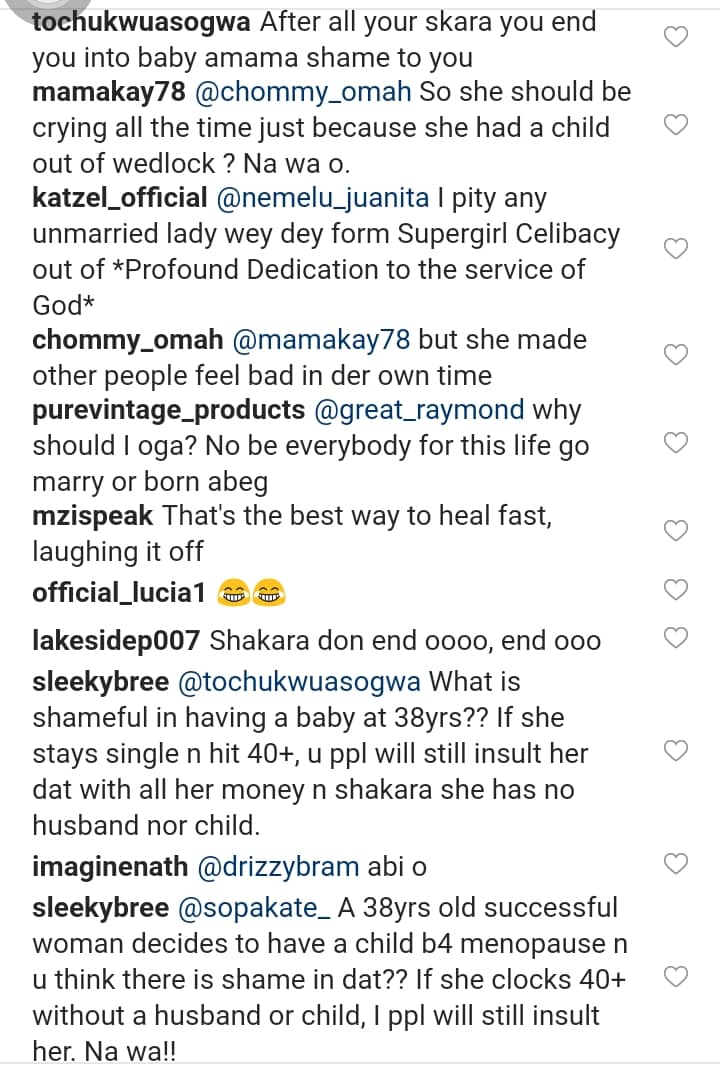The image size is (720, 1072).
Task: Visit the purevintage_products profile
Action: pyautogui.click(x=168, y=410)
